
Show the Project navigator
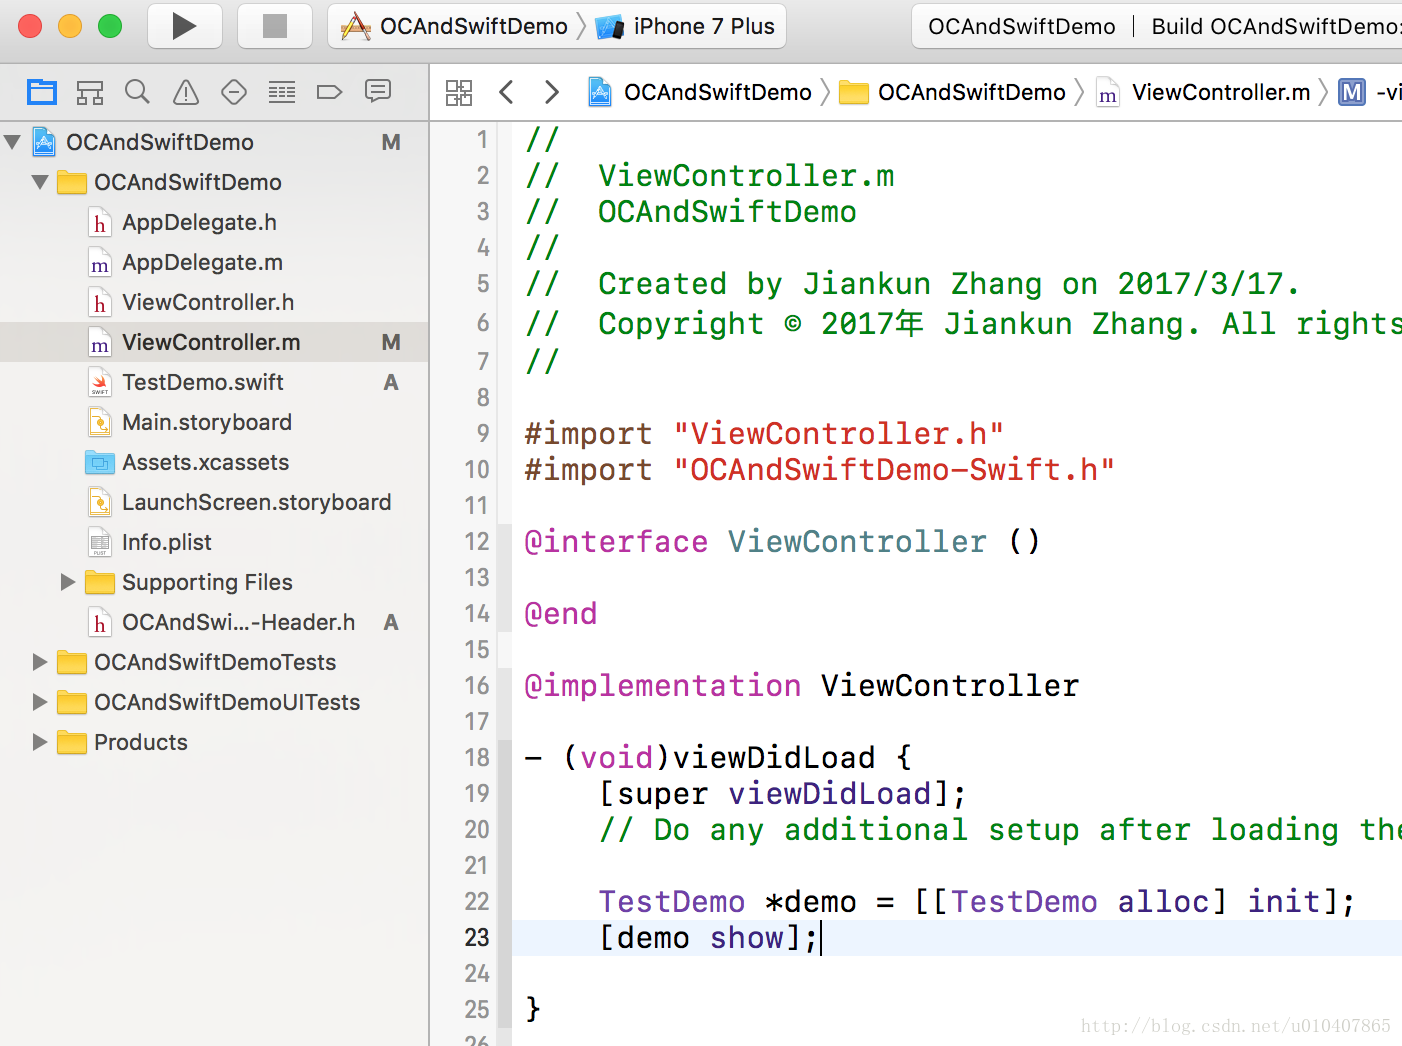click(x=42, y=93)
